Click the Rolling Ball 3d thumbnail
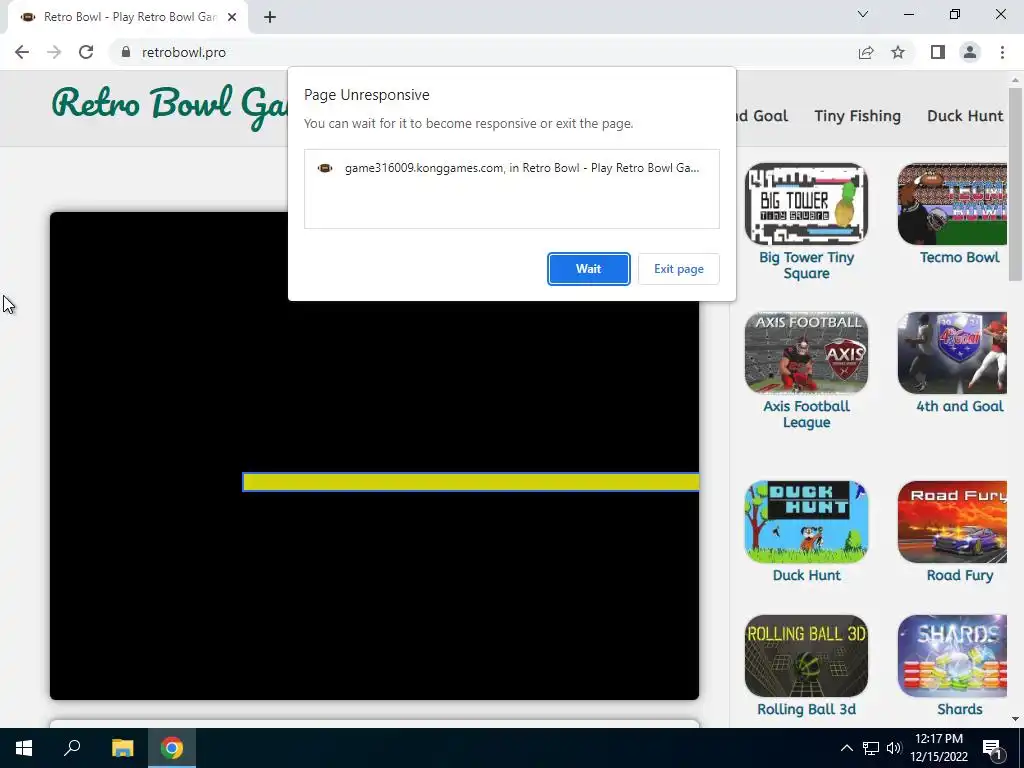Viewport: 1024px width, 768px height. point(807,656)
